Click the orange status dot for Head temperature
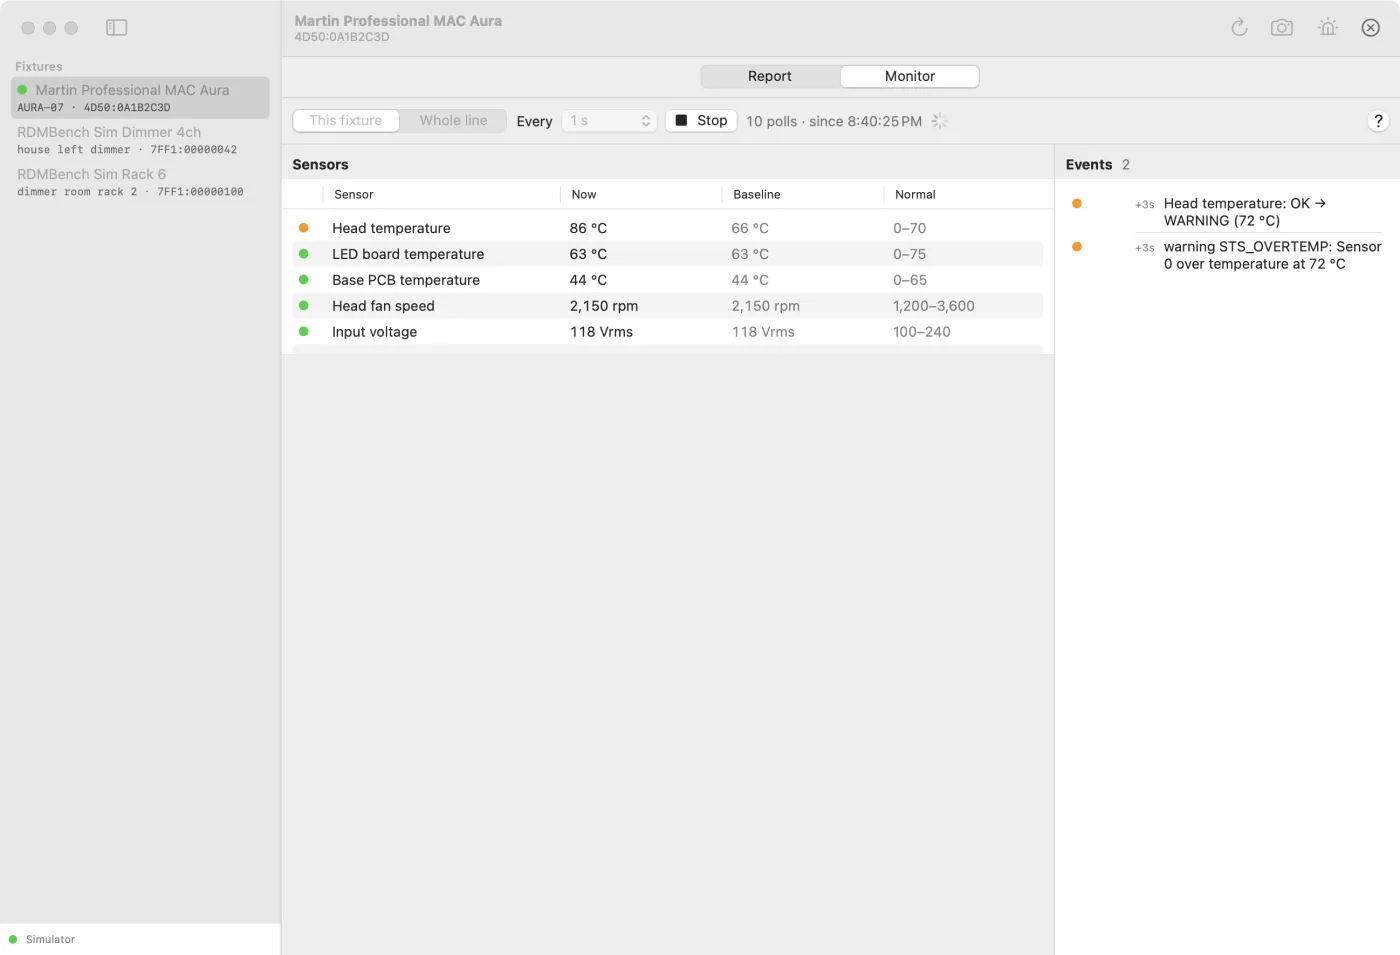 click(304, 228)
